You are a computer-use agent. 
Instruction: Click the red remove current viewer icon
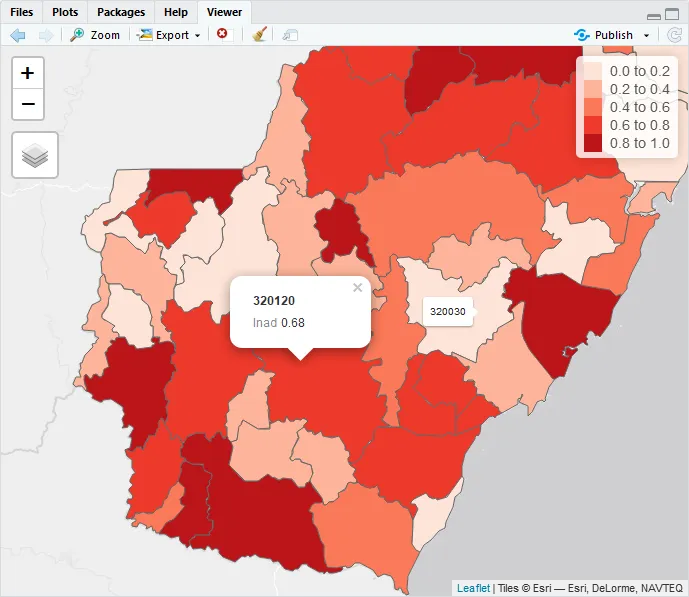[222, 34]
